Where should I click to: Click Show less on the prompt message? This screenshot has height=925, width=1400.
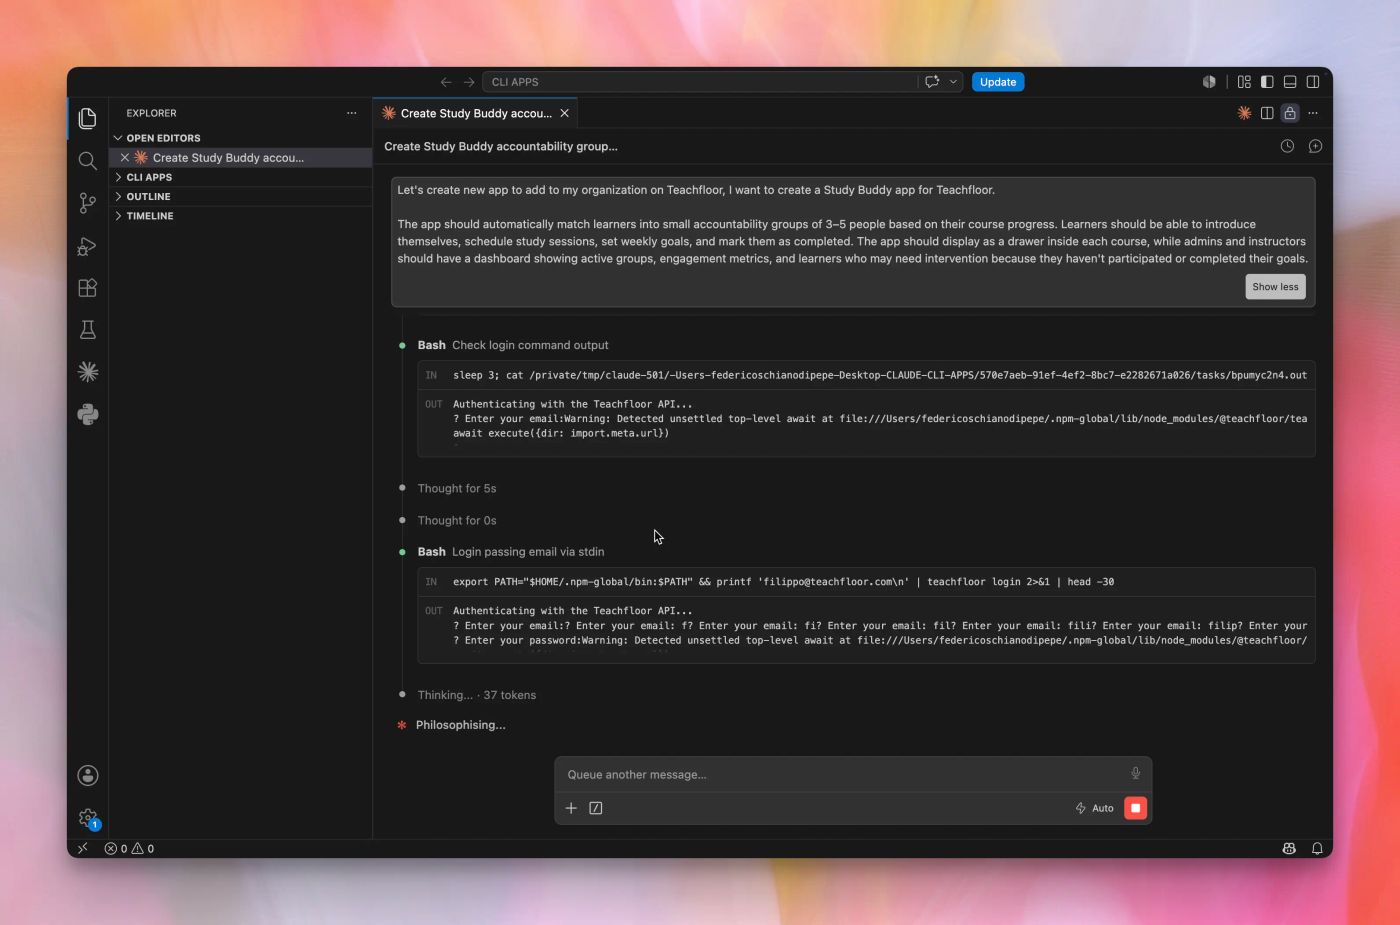[1275, 287]
